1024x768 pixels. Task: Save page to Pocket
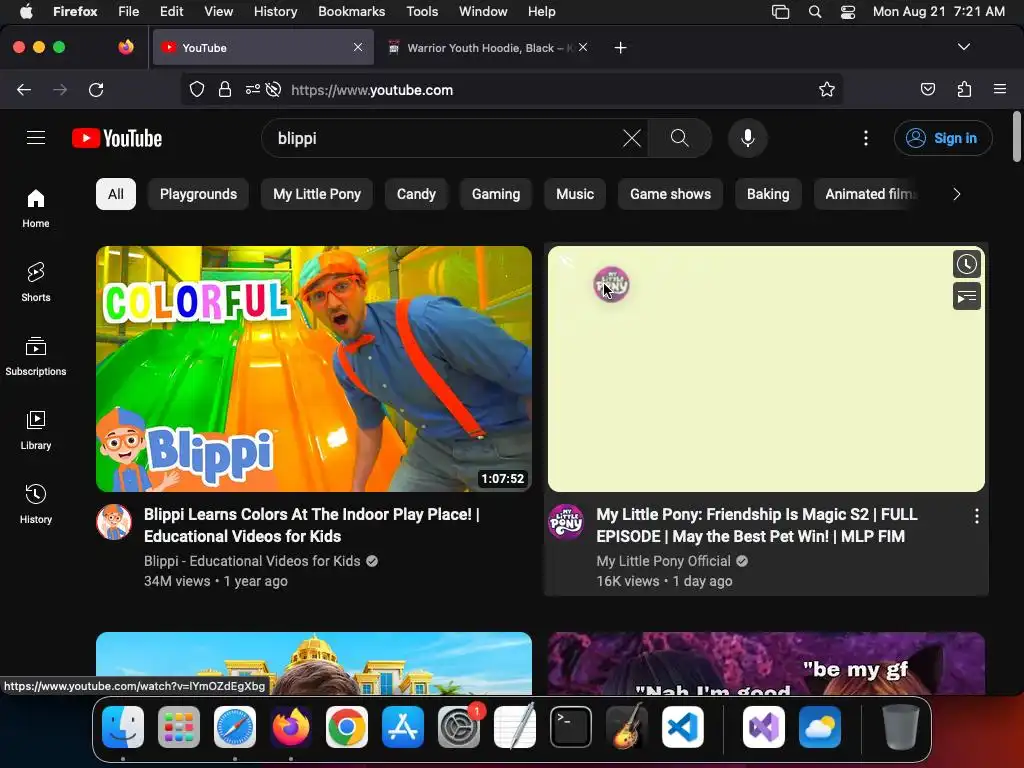click(927, 89)
